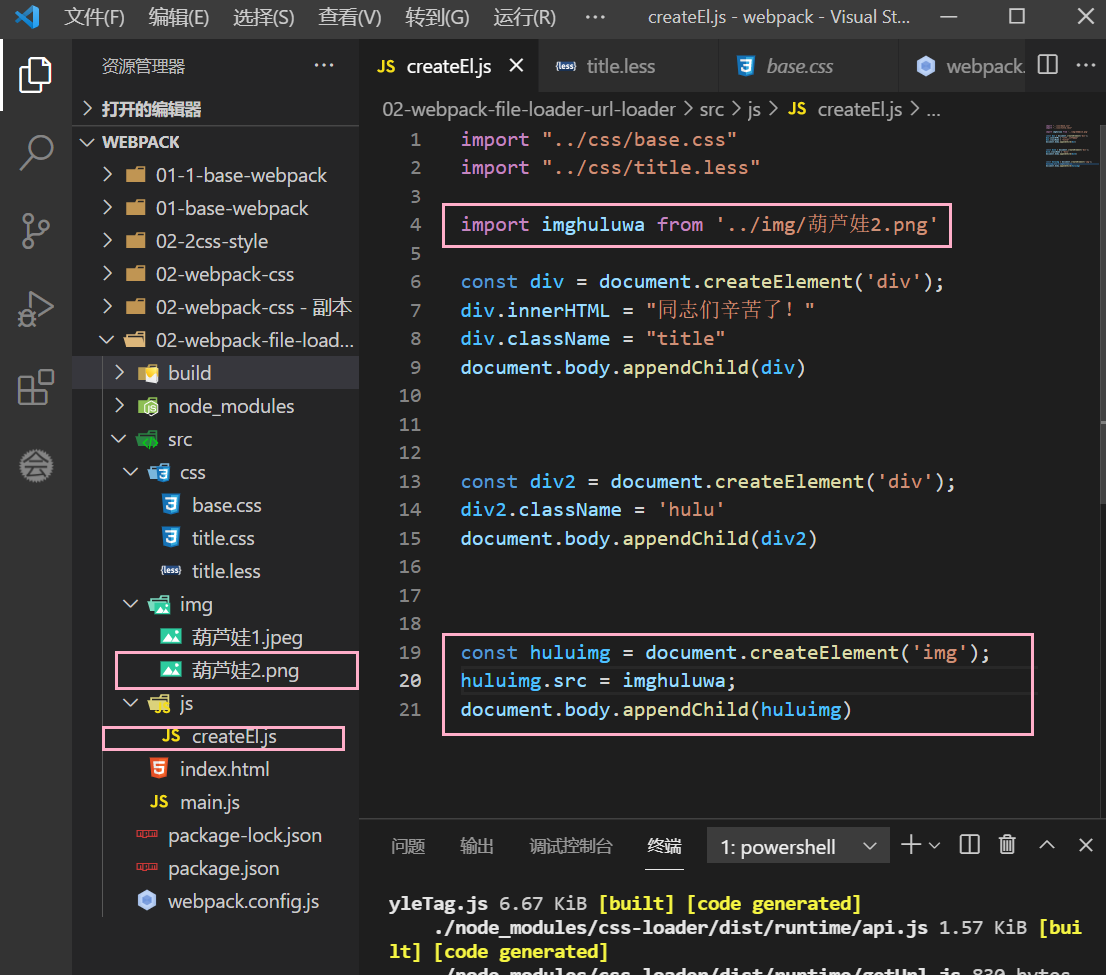The image size is (1106, 975).
Task: Expand the node_modules folder
Action: [x=230, y=406]
